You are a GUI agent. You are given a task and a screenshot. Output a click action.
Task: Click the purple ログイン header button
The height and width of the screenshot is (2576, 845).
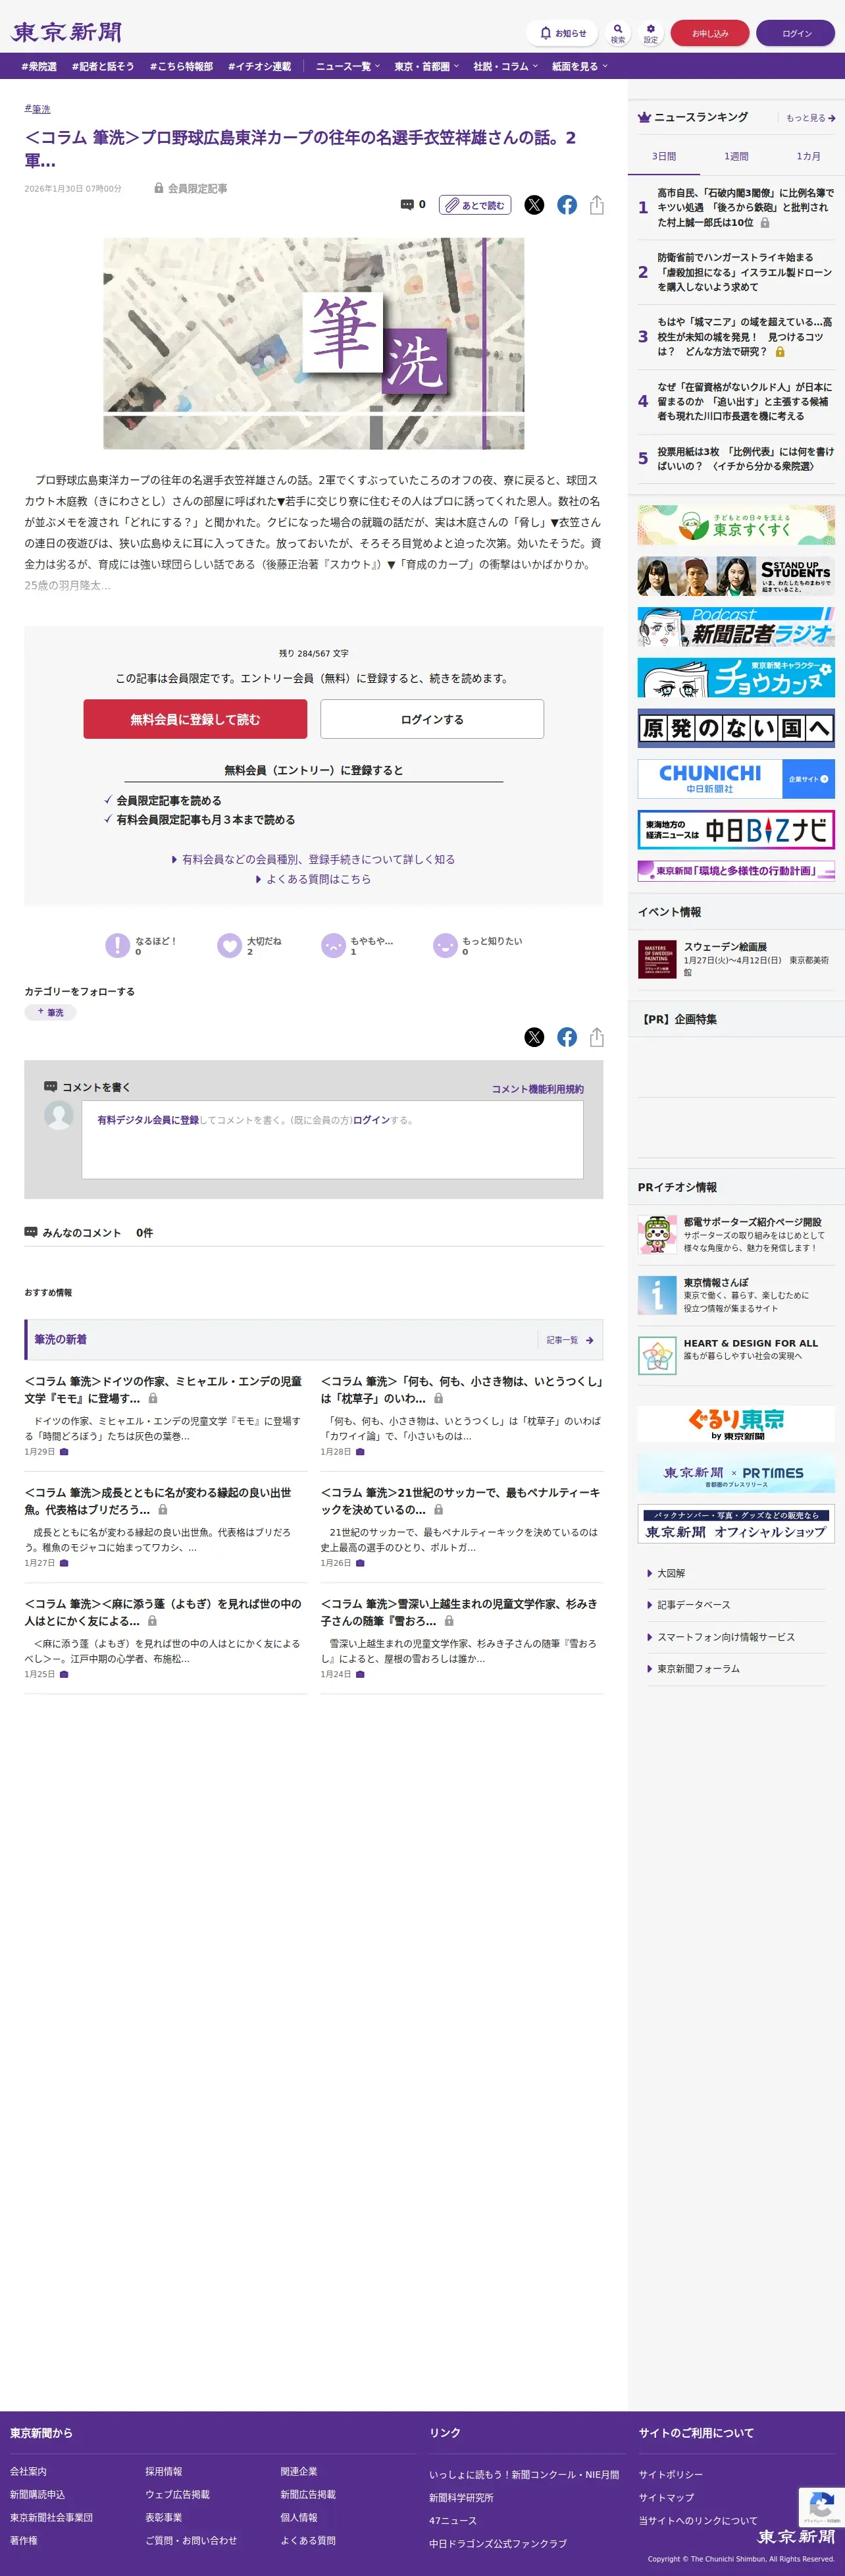click(x=796, y=33)
